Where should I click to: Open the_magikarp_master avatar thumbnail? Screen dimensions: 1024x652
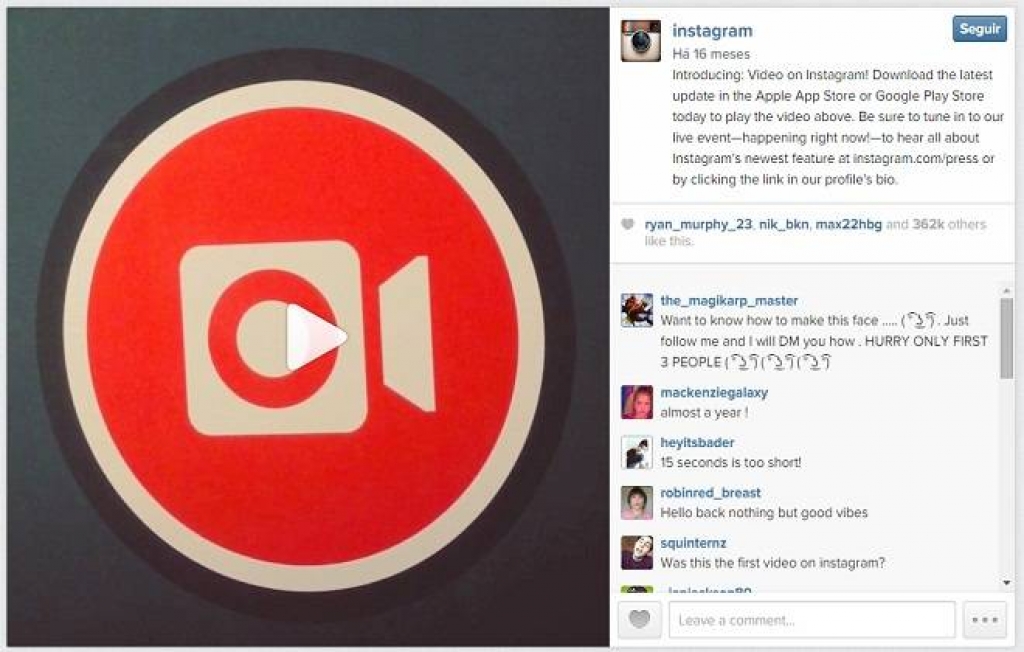coord(637,310)
